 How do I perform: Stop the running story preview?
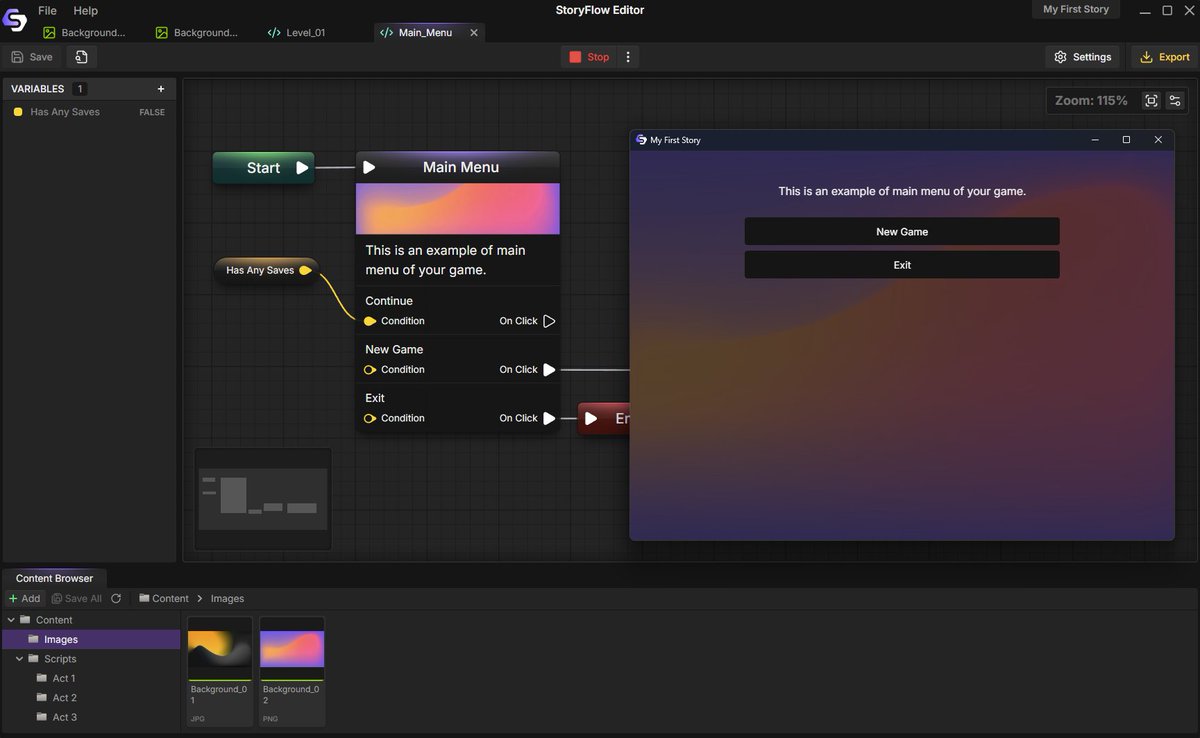pyautogui.click(x=589, y=57)
